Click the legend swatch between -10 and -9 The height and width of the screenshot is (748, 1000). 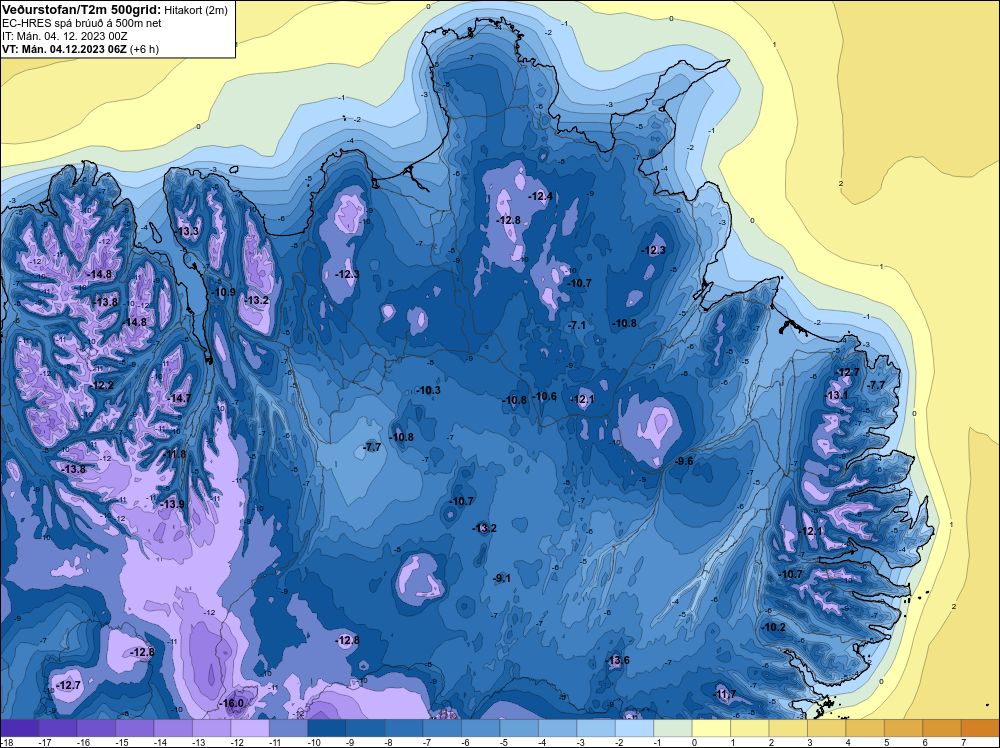(327, 728)
